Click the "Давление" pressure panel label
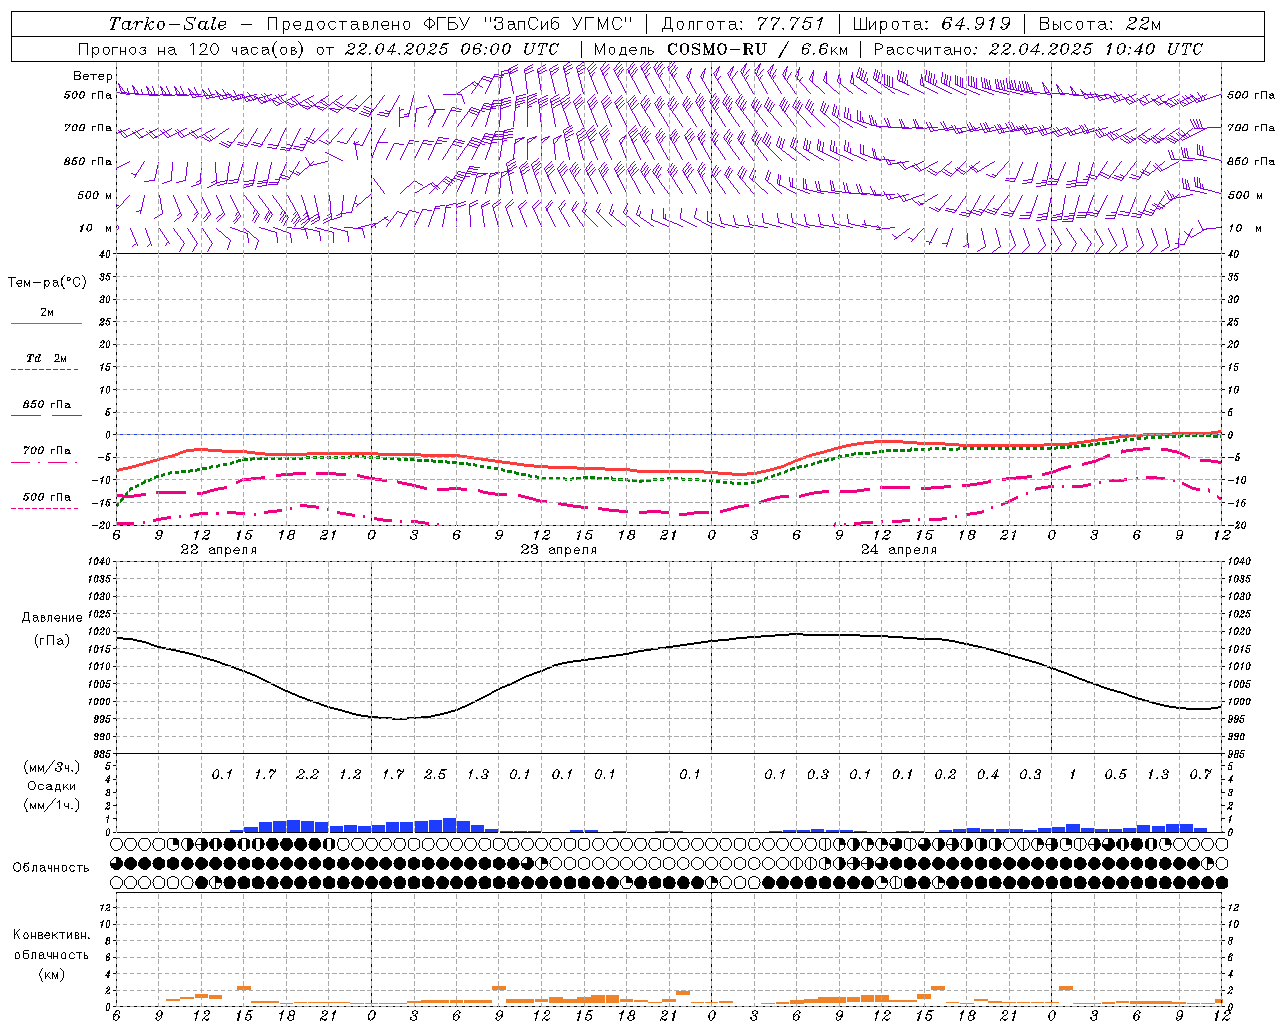Image resolution: width=1280 pixels, height=1024 pixels. pyautogui.click(x=52, y=618)
